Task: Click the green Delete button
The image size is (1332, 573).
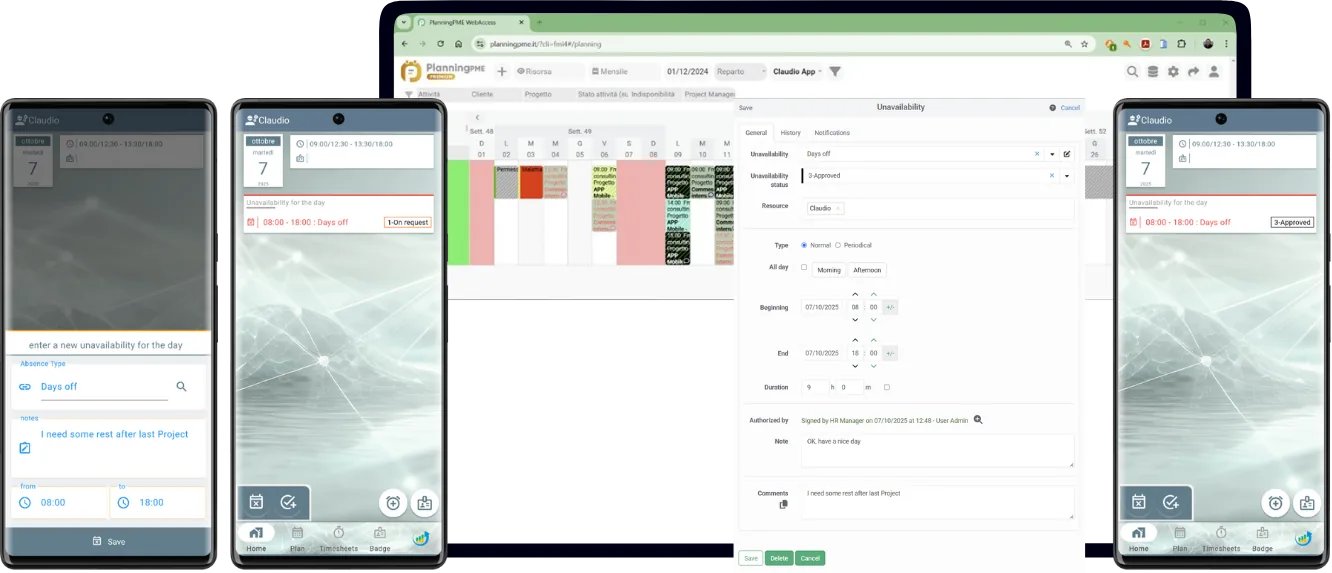Action: (x=779, y=558)
